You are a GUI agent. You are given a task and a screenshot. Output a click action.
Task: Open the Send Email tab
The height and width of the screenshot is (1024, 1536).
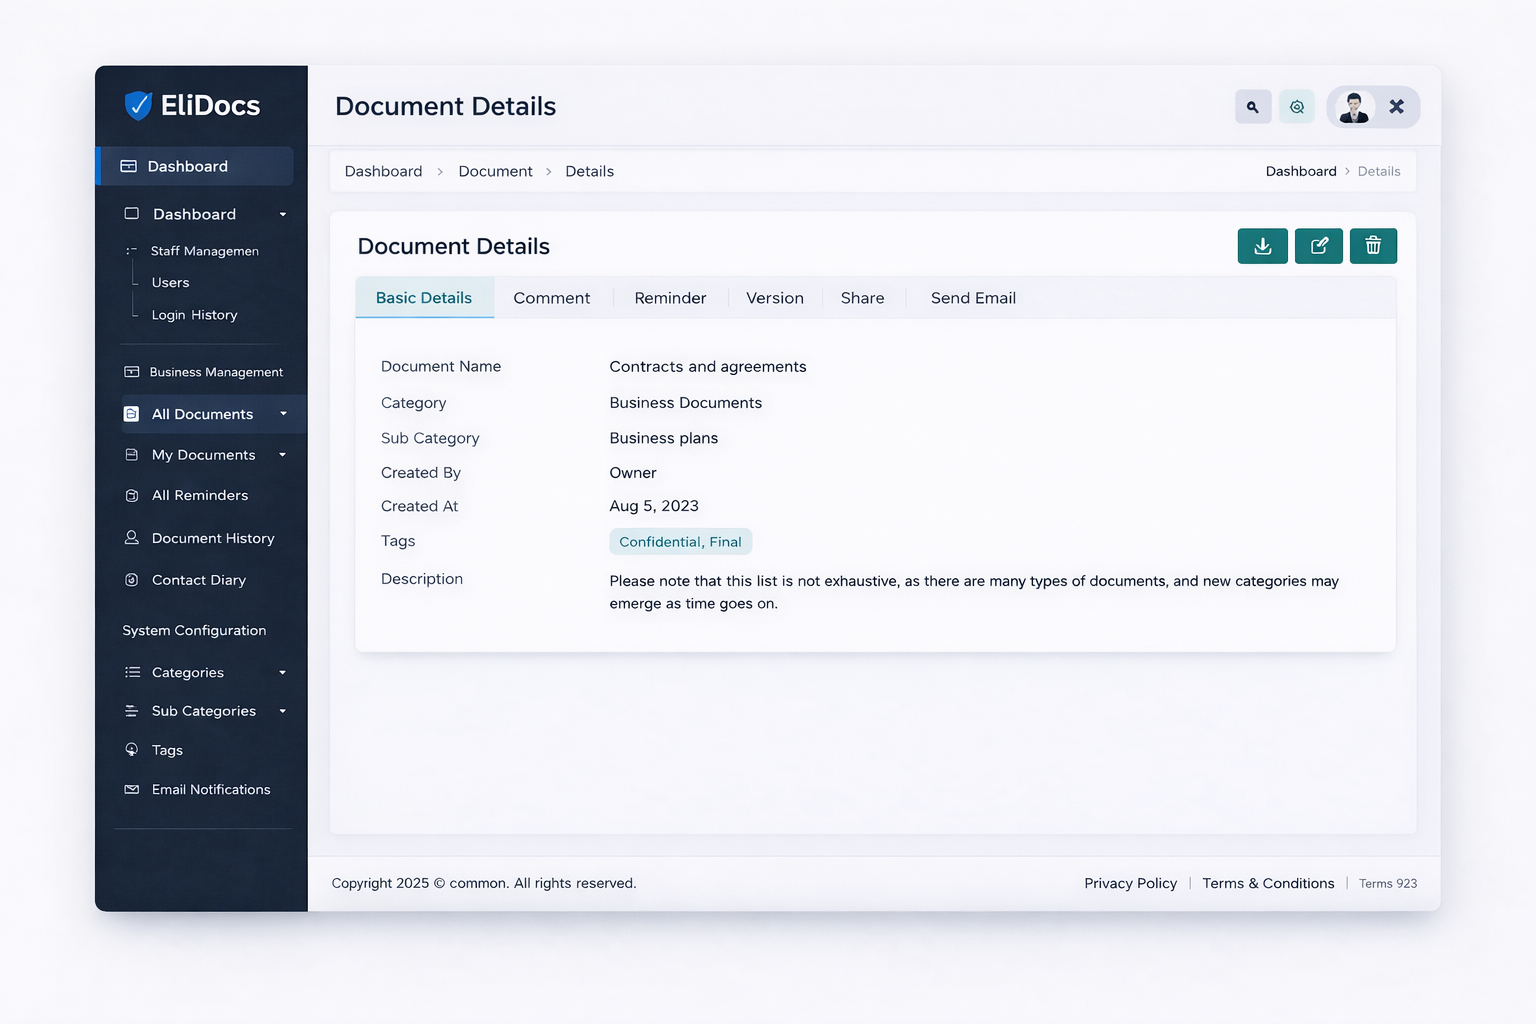[x=972, y=297]
